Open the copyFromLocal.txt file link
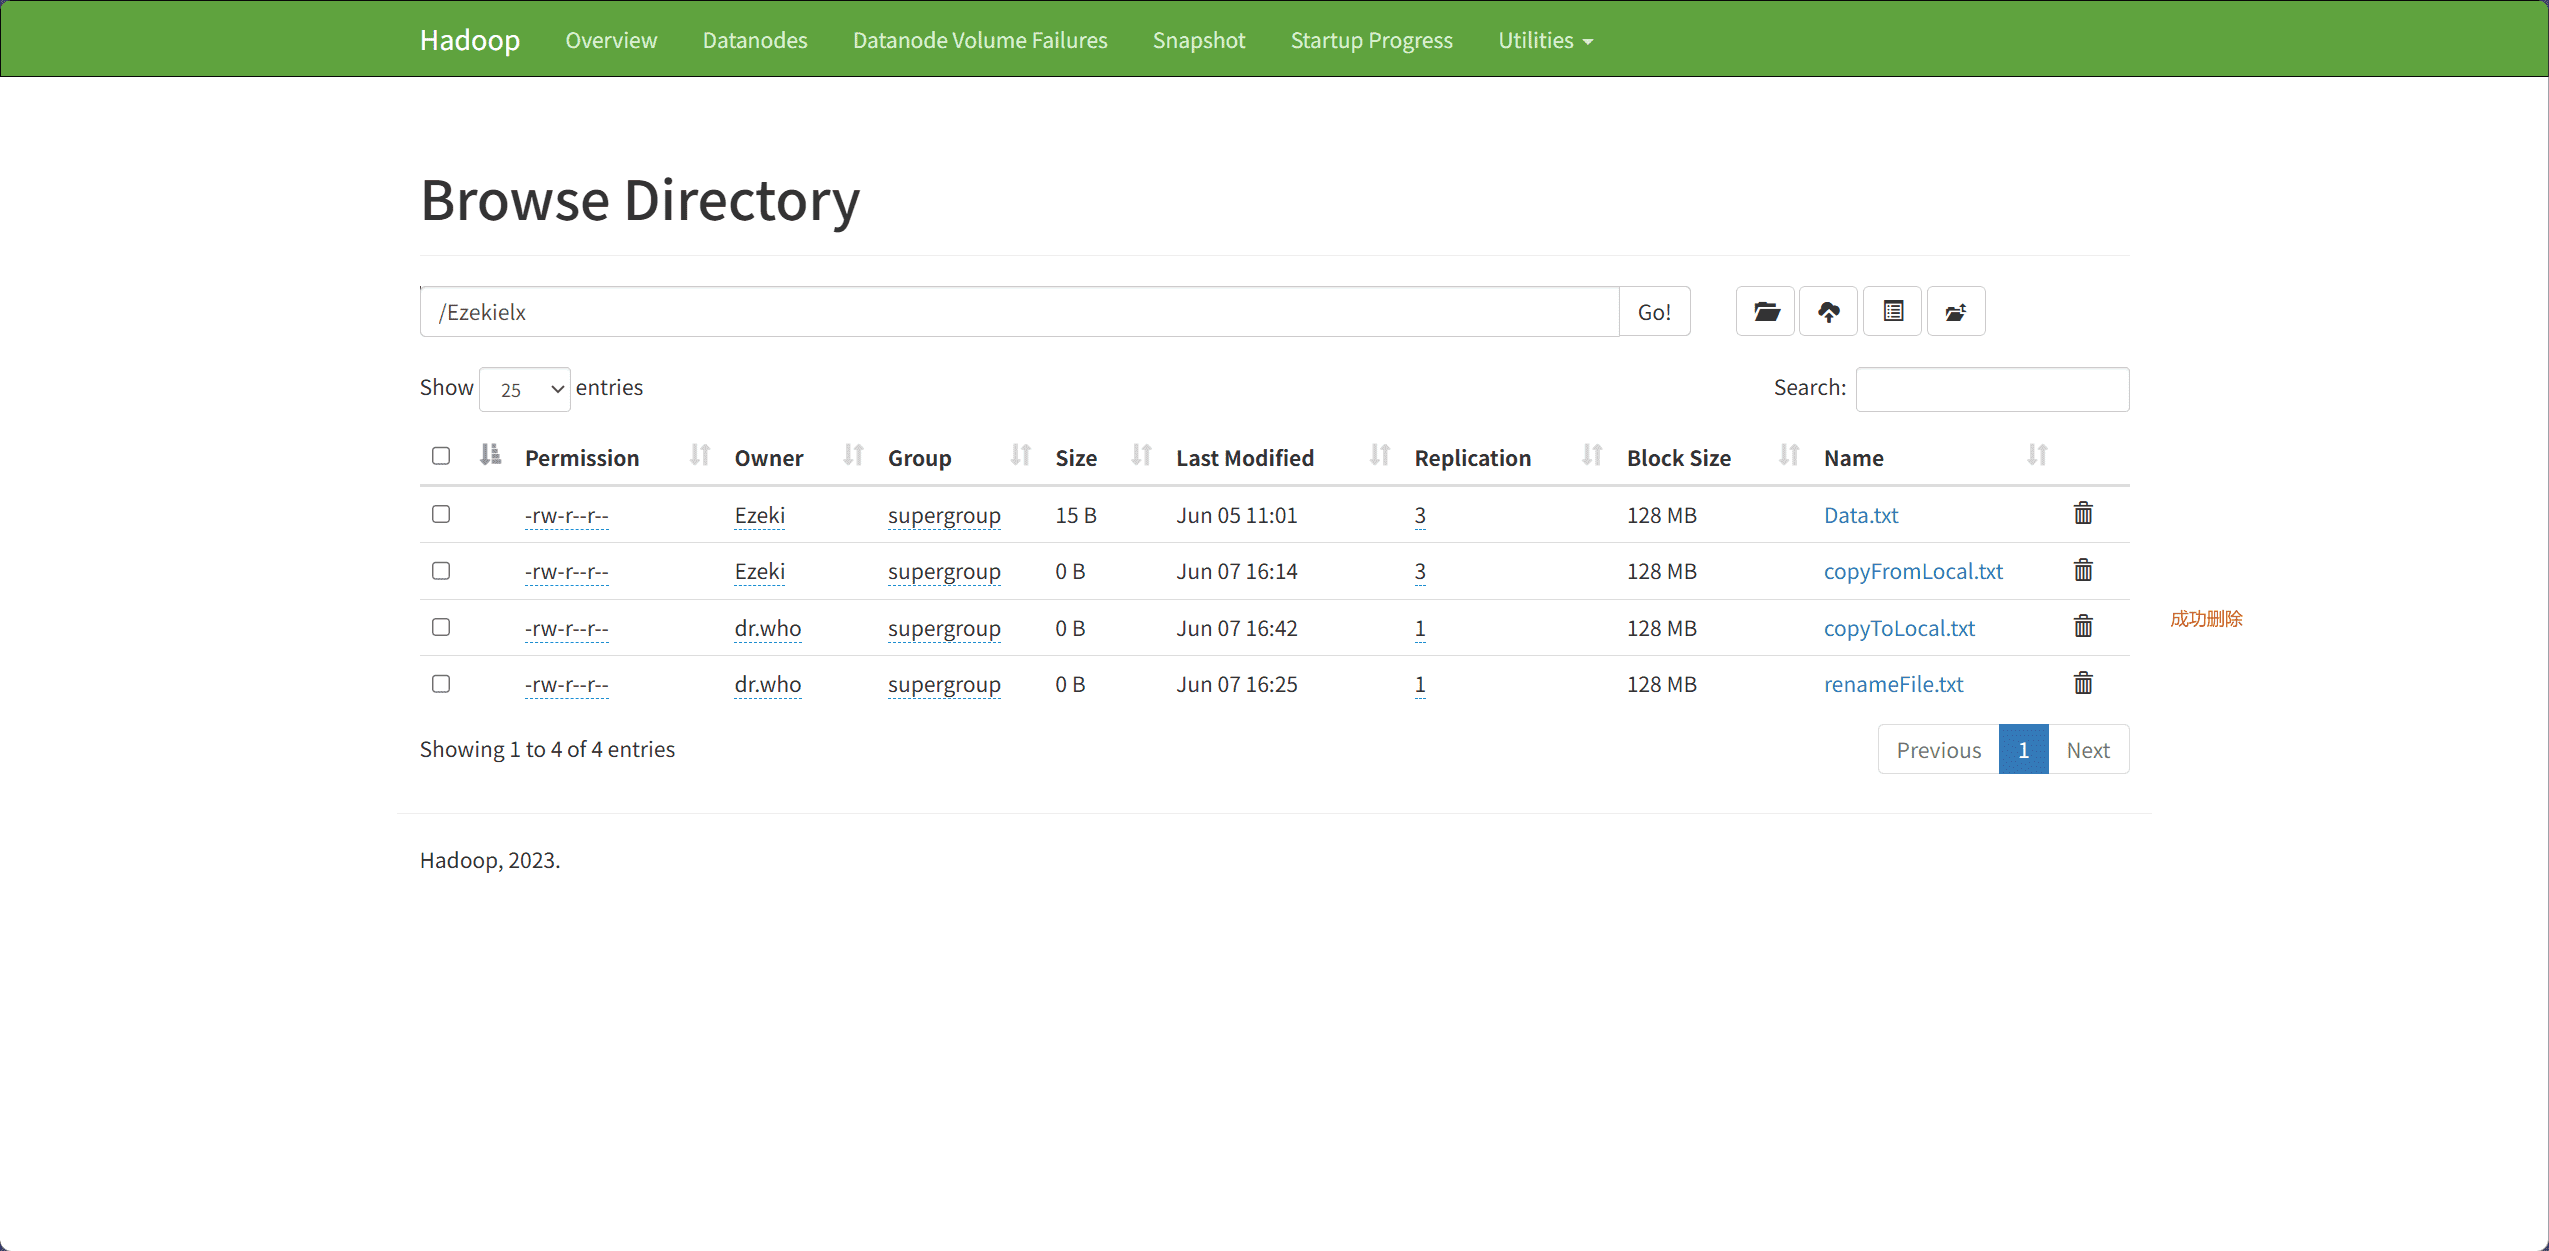 pos(1913,571)
